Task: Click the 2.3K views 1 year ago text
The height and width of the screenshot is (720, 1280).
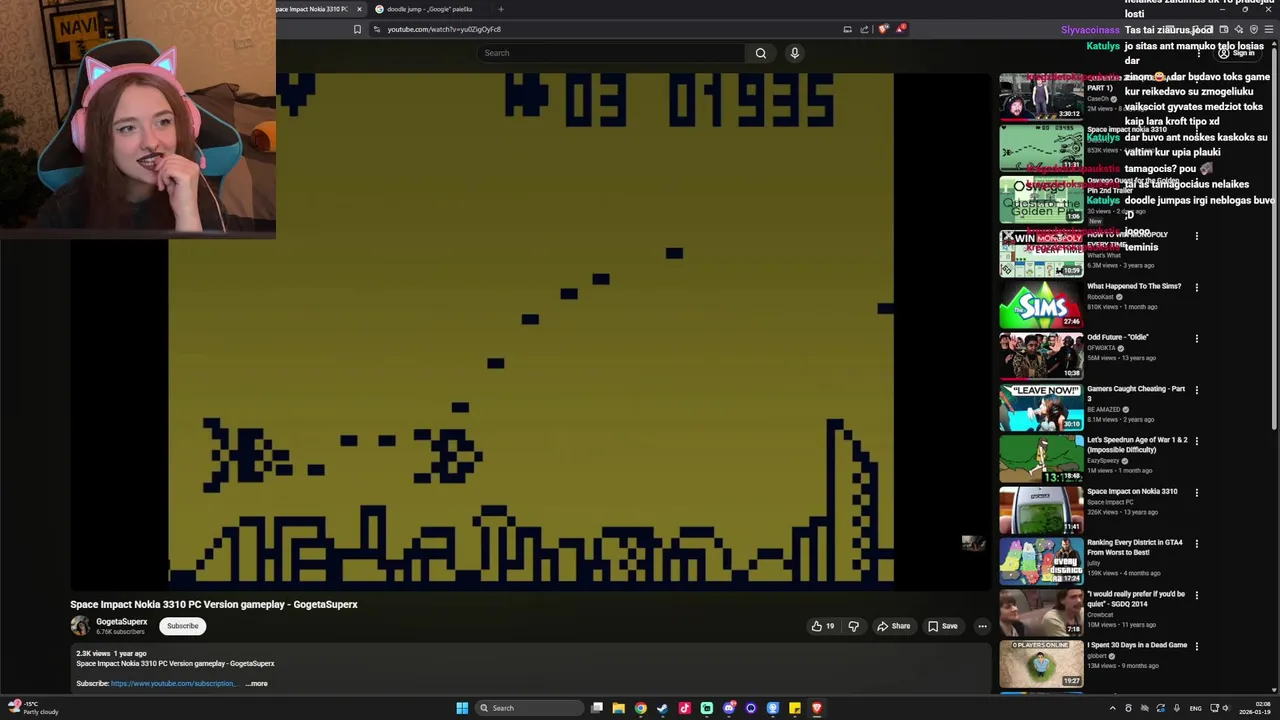Action: (x=111, y=653)
